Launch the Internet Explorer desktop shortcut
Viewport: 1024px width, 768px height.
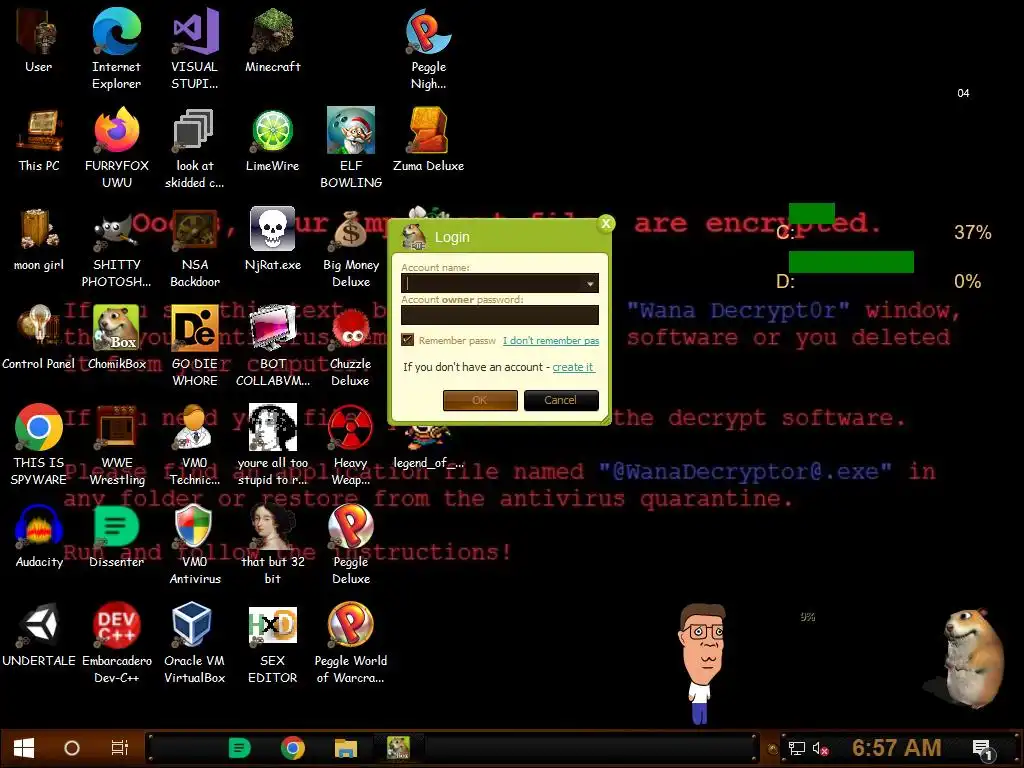point(116,49)
